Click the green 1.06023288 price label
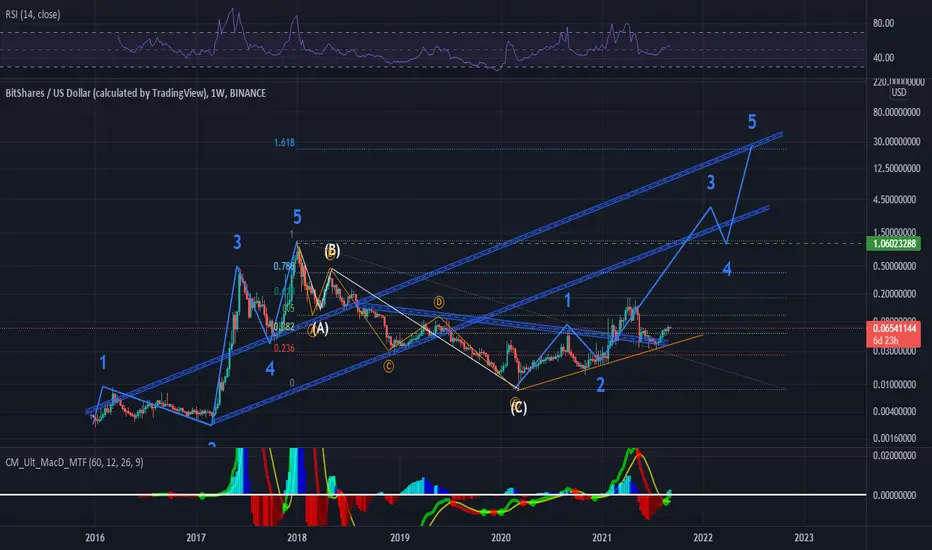 tap(894, 243)
